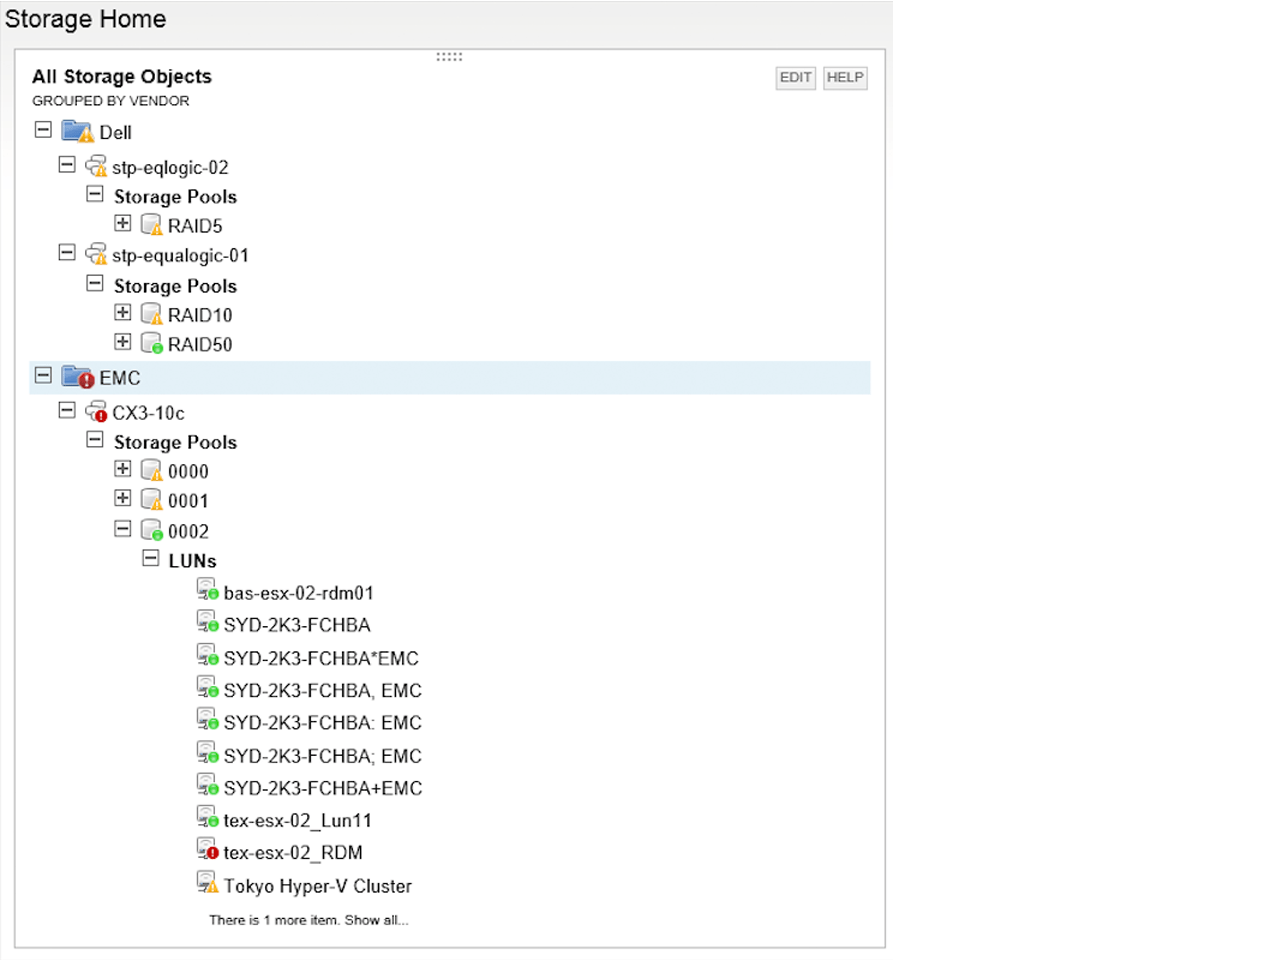Click the Tokyo Hyper-V Cluster warning icon
1280x960 pixels.
[x=208, y=883]
